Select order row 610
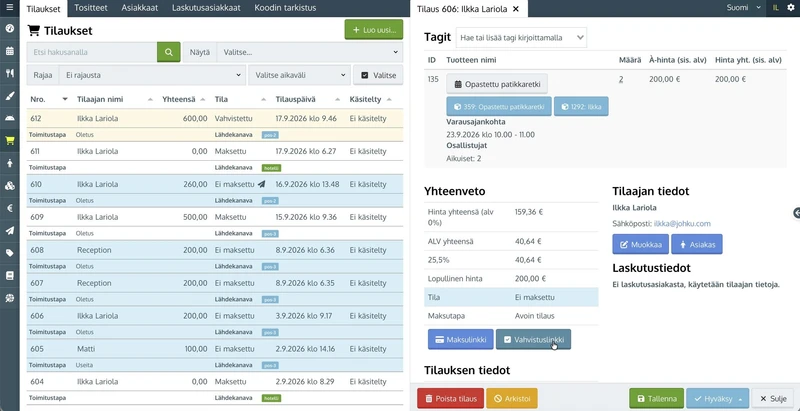The height and width of the screenshot is (411, 800). (215, 184)
